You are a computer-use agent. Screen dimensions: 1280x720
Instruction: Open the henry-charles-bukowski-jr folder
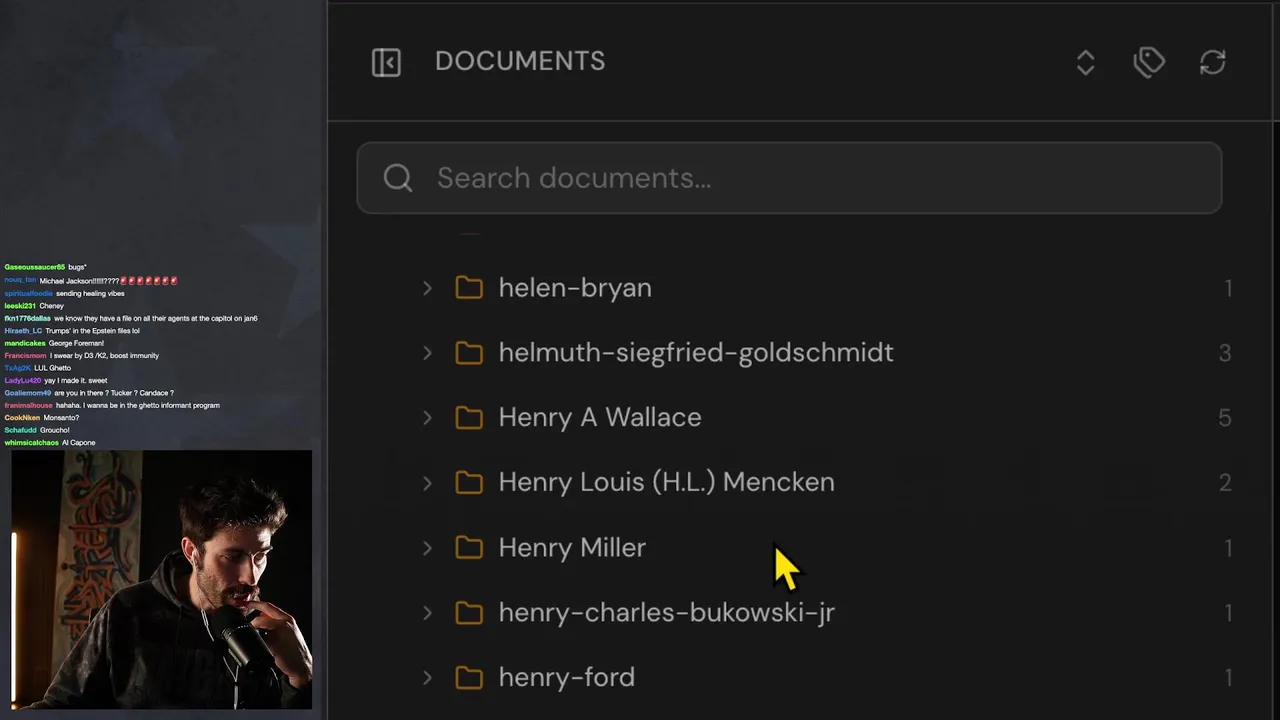coord(666,613)
